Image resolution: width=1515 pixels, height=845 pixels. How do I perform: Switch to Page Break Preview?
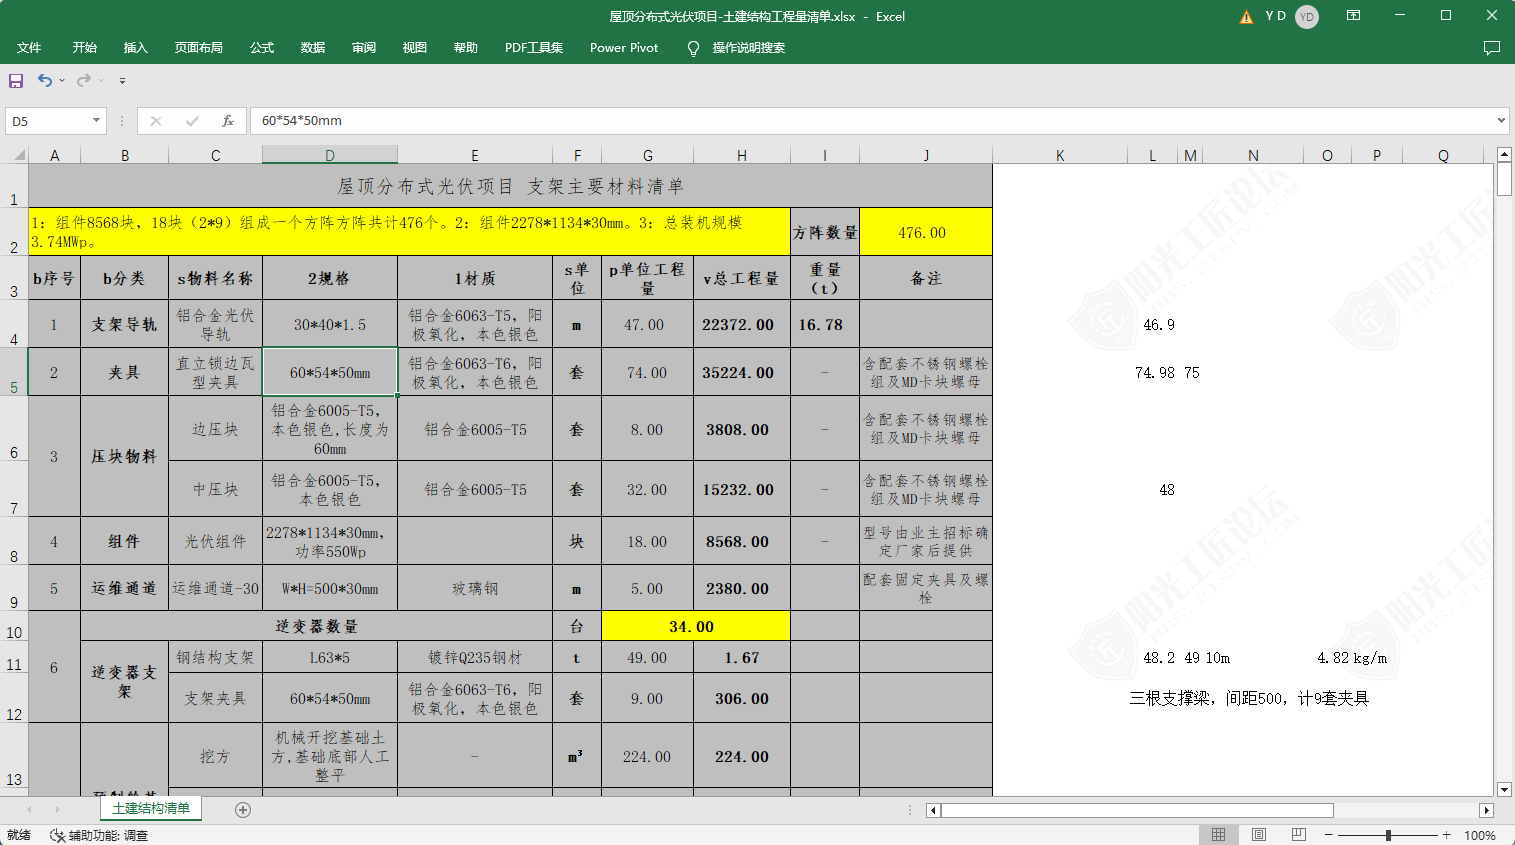(x=1299, y=835)
